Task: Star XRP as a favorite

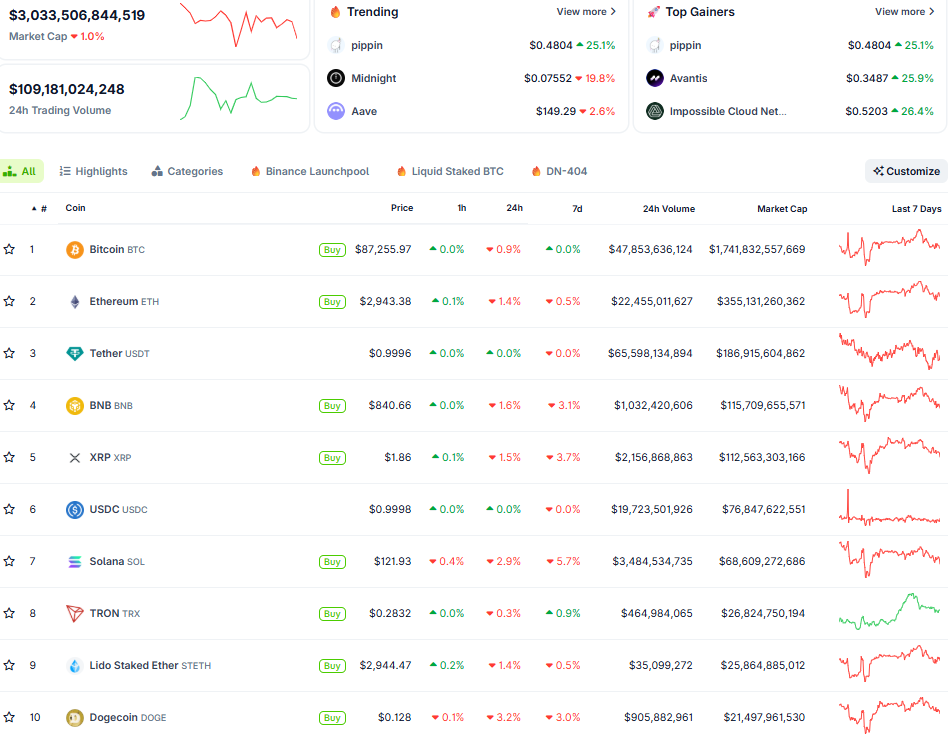Action: pyautogui.click(x=9, y=457)
